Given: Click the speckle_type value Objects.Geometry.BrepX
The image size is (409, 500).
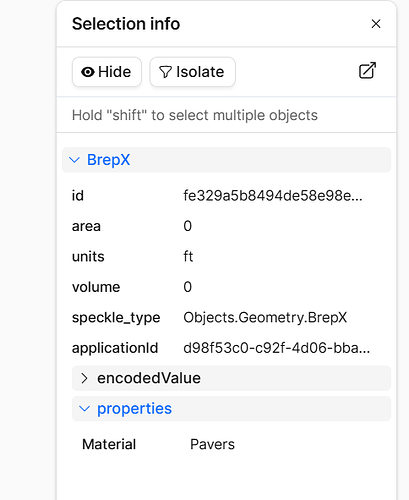Looking at the screenshot, I should (265, 317).
